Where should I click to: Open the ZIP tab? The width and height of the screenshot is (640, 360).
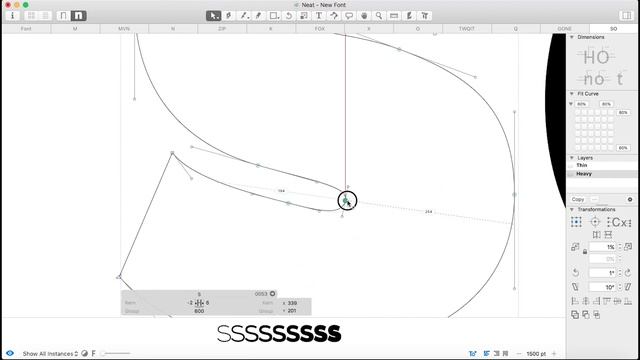tap(222, 29)
